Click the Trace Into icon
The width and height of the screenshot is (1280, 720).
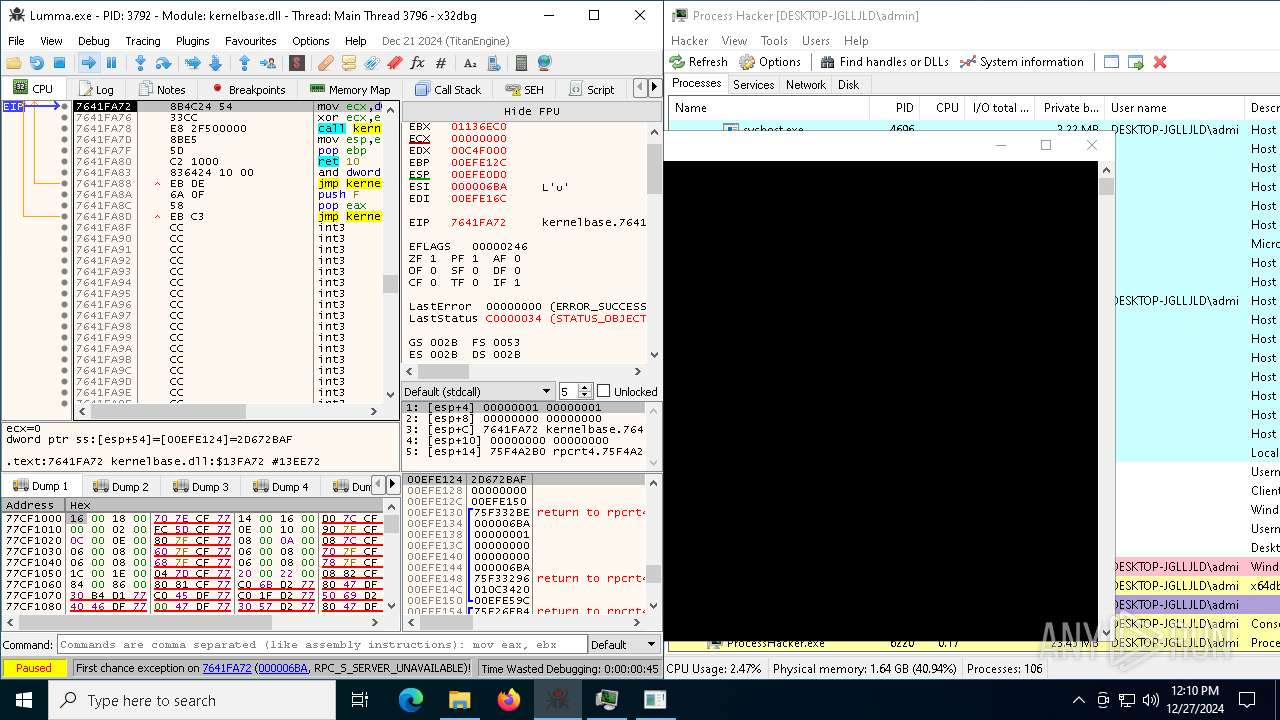(x=193, y=63)
